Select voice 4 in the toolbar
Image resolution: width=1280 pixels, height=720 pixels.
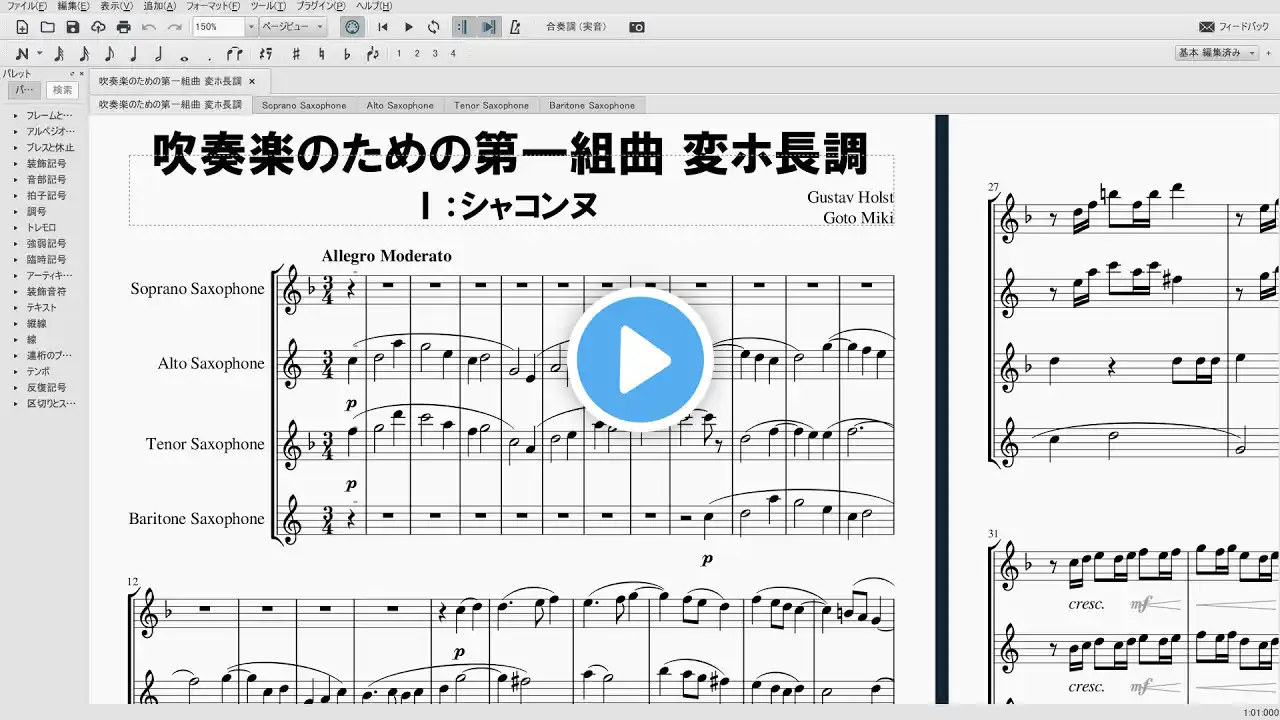(x=453, y=53)
